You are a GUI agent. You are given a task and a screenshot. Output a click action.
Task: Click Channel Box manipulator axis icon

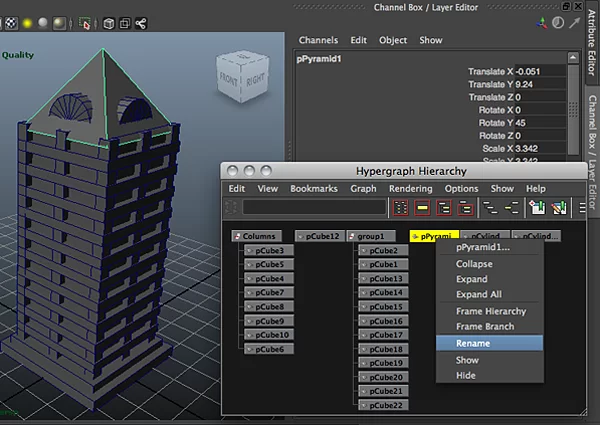[541, 23]
